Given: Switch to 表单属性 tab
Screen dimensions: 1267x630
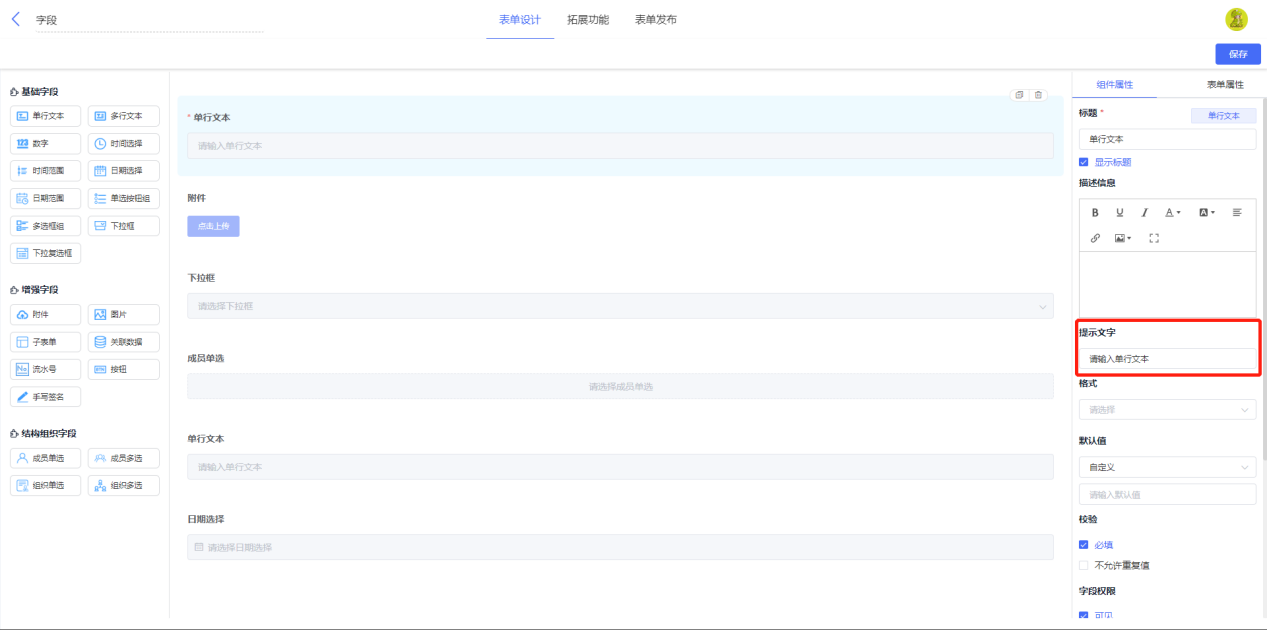Looking at the screenshot, I should click(x=1225, y=85).
